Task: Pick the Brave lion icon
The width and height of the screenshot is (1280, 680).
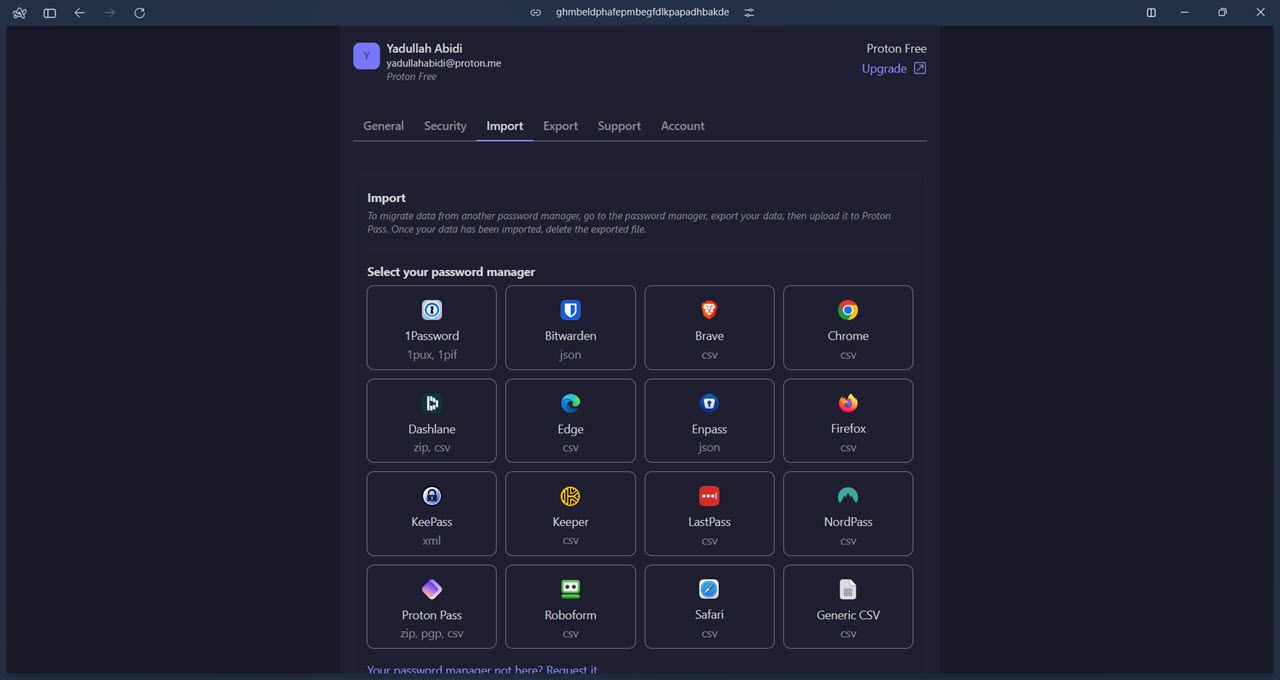Action: [709, 310]
